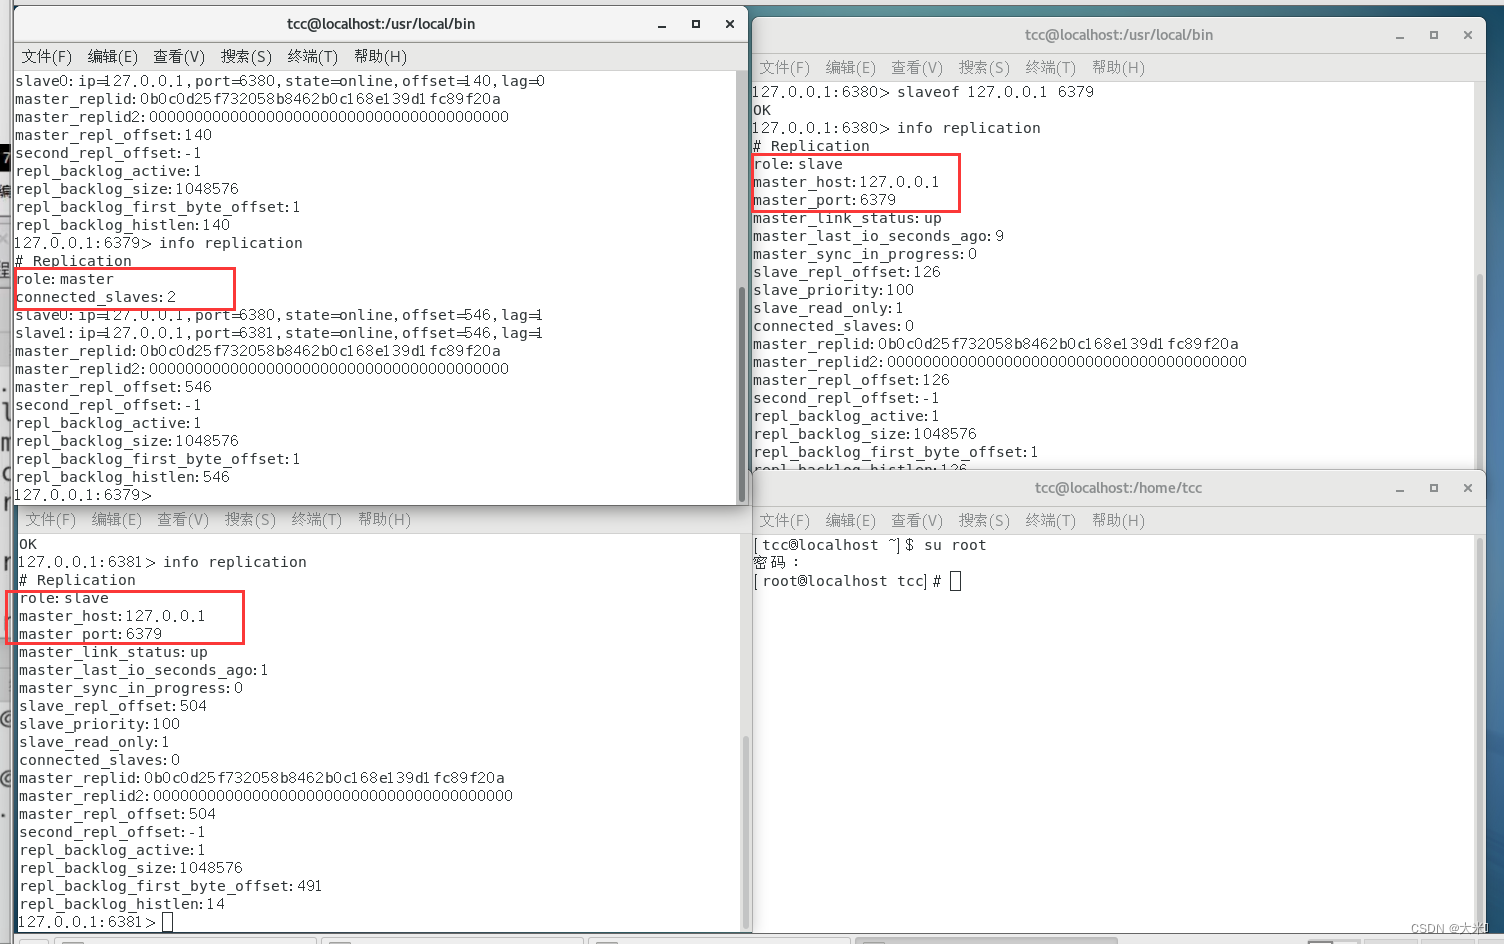Viewport: 1504px width, 944px height.
Task: Open 查看(V) menu in the 6381 terminal
Action: [183, 519]
